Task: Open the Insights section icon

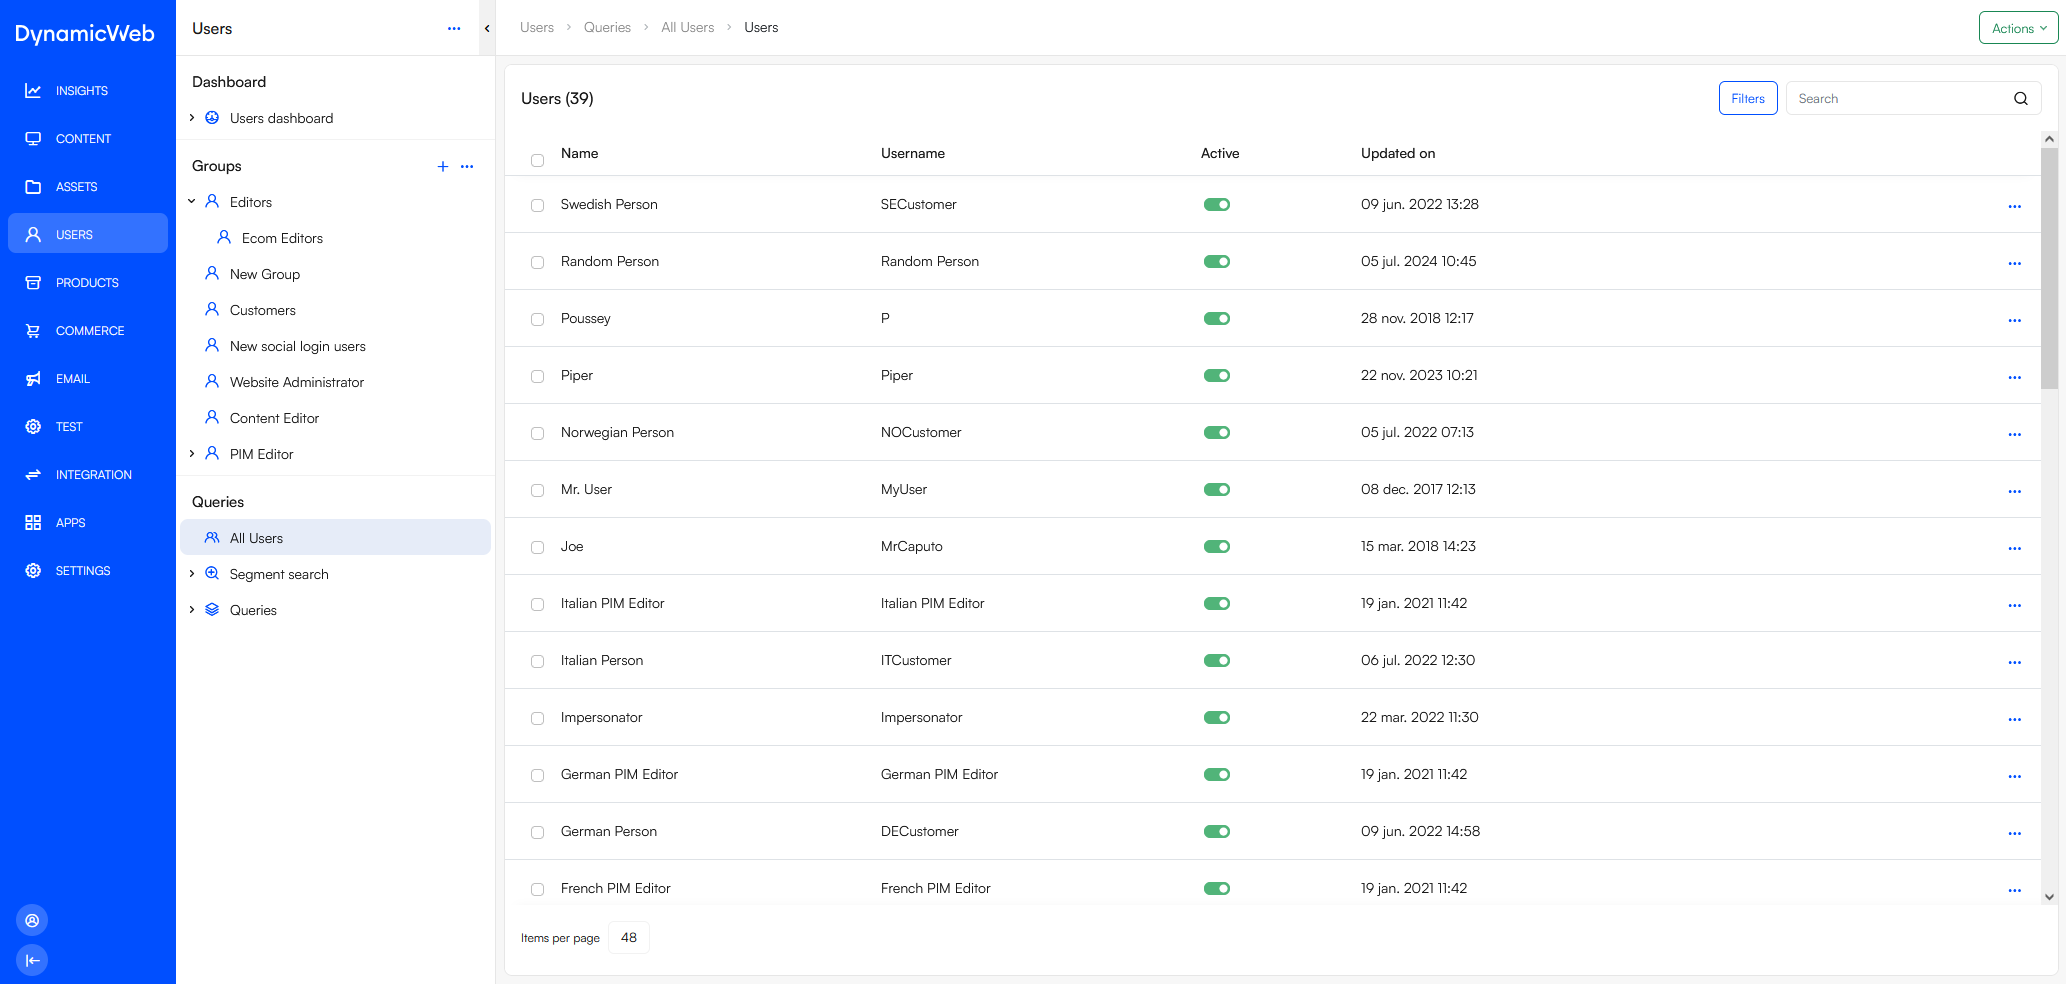Action: (33, 91)
